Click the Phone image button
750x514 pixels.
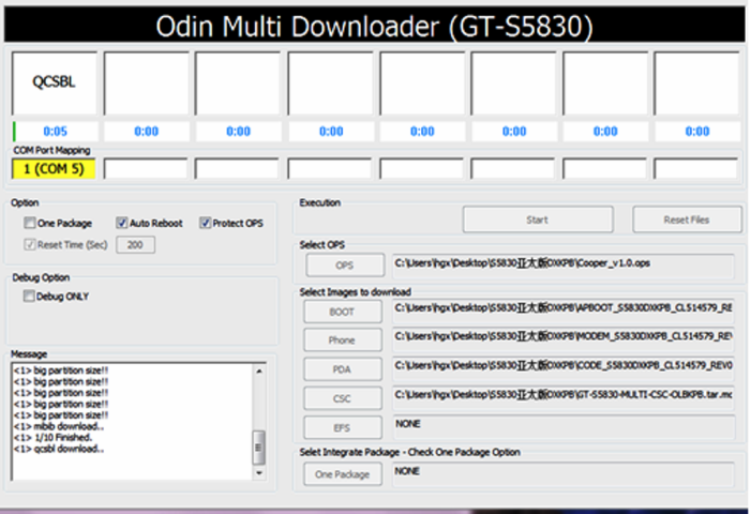pos(342,340)
